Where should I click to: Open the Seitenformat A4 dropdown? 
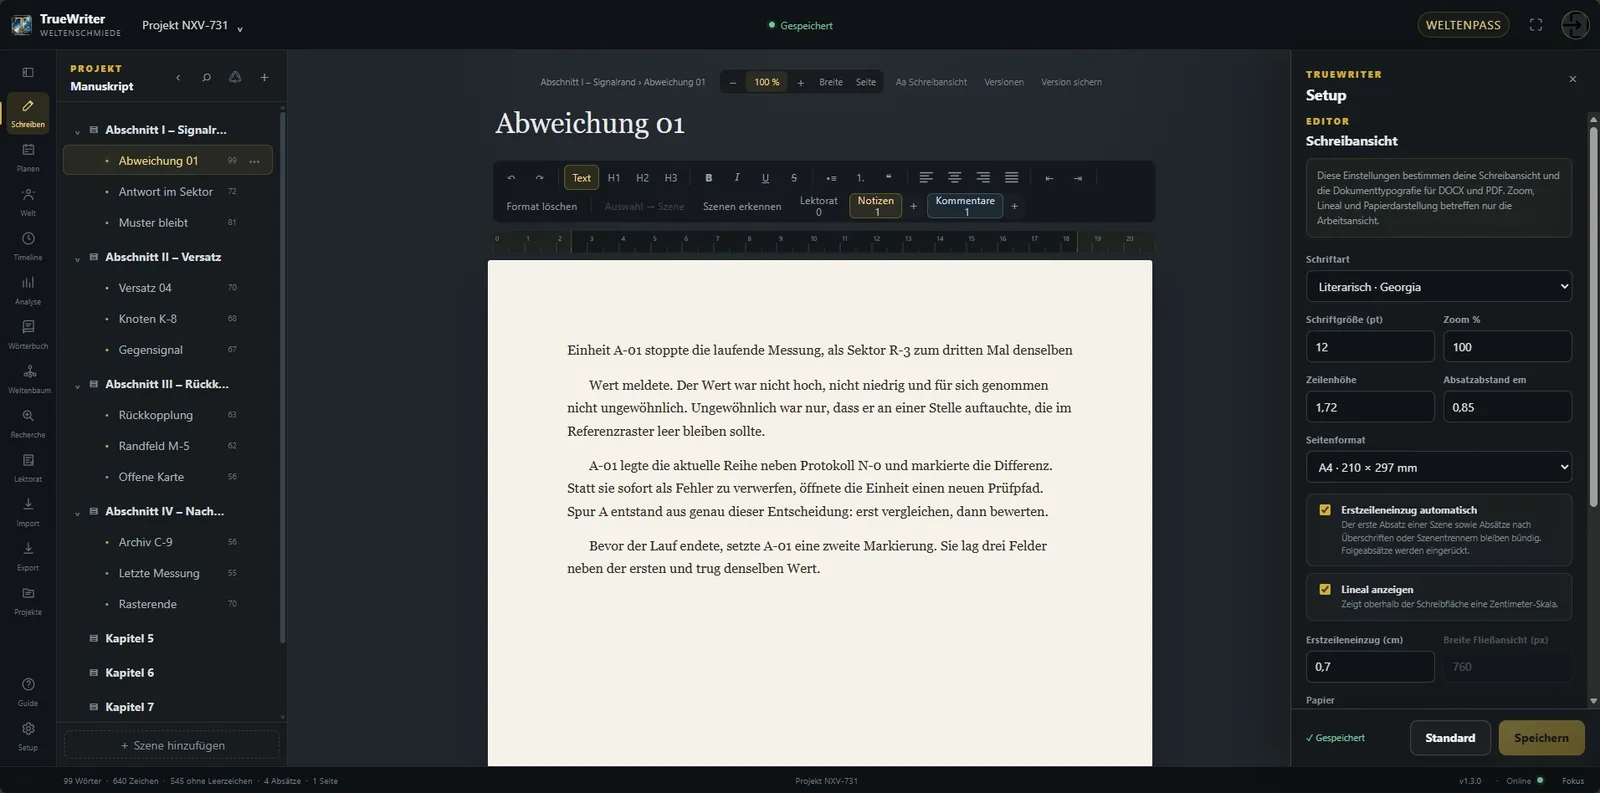click(1438, 467)
